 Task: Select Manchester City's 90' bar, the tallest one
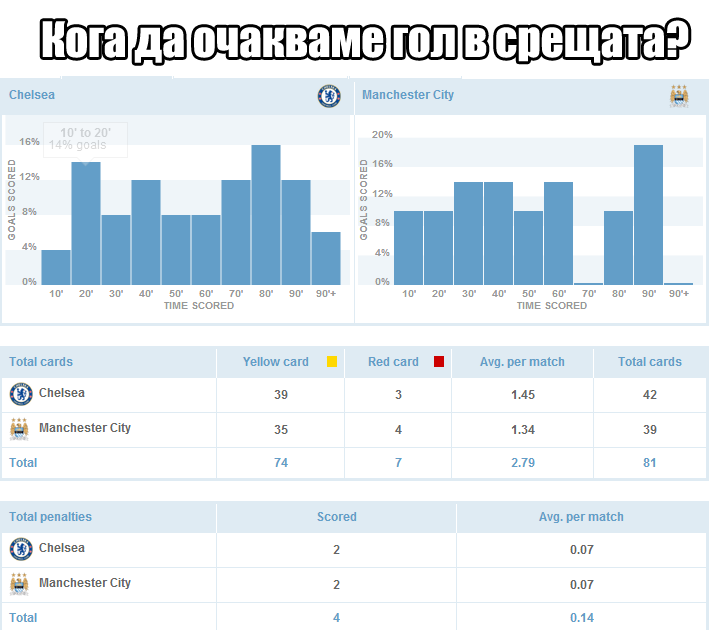[x=648, y=215]
